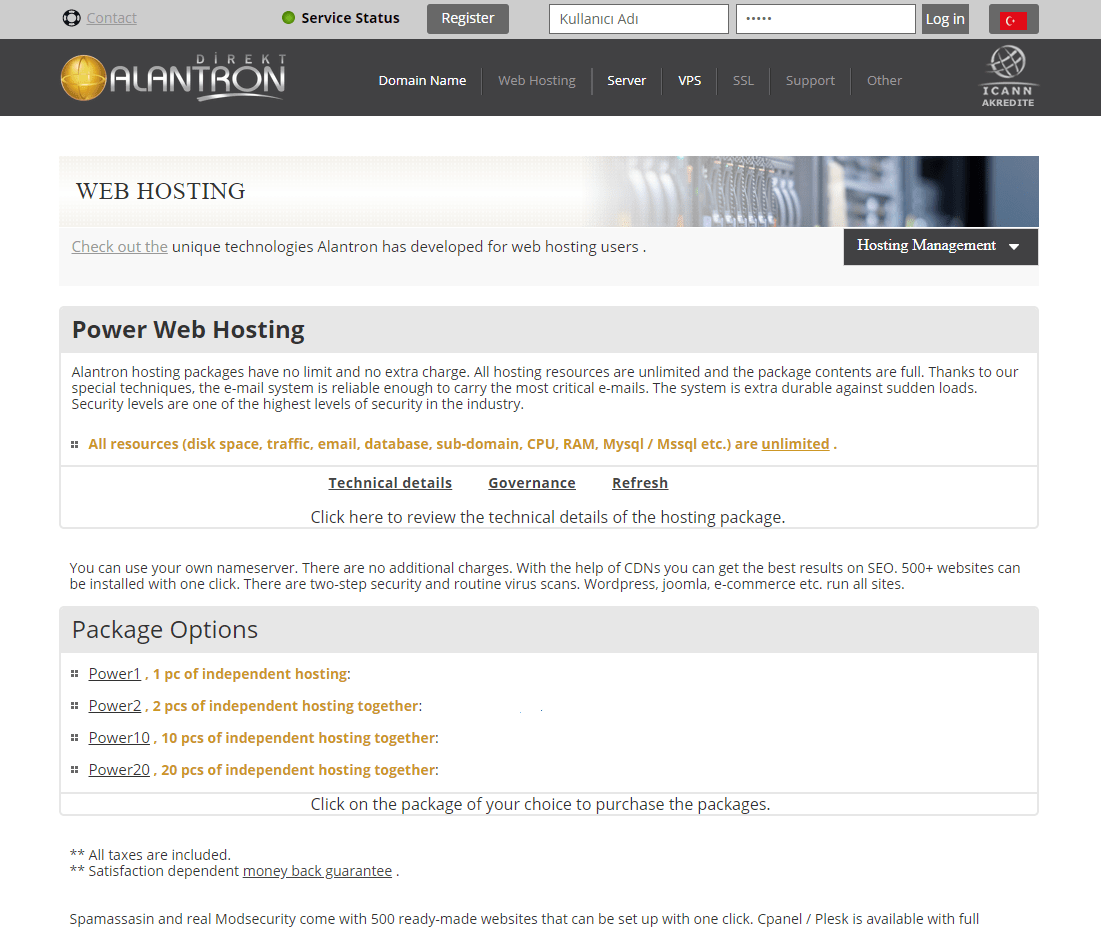The width and height of the screenshot is (1101, 927).
Task: Select the Power20 package link
Action: [119, 770]
